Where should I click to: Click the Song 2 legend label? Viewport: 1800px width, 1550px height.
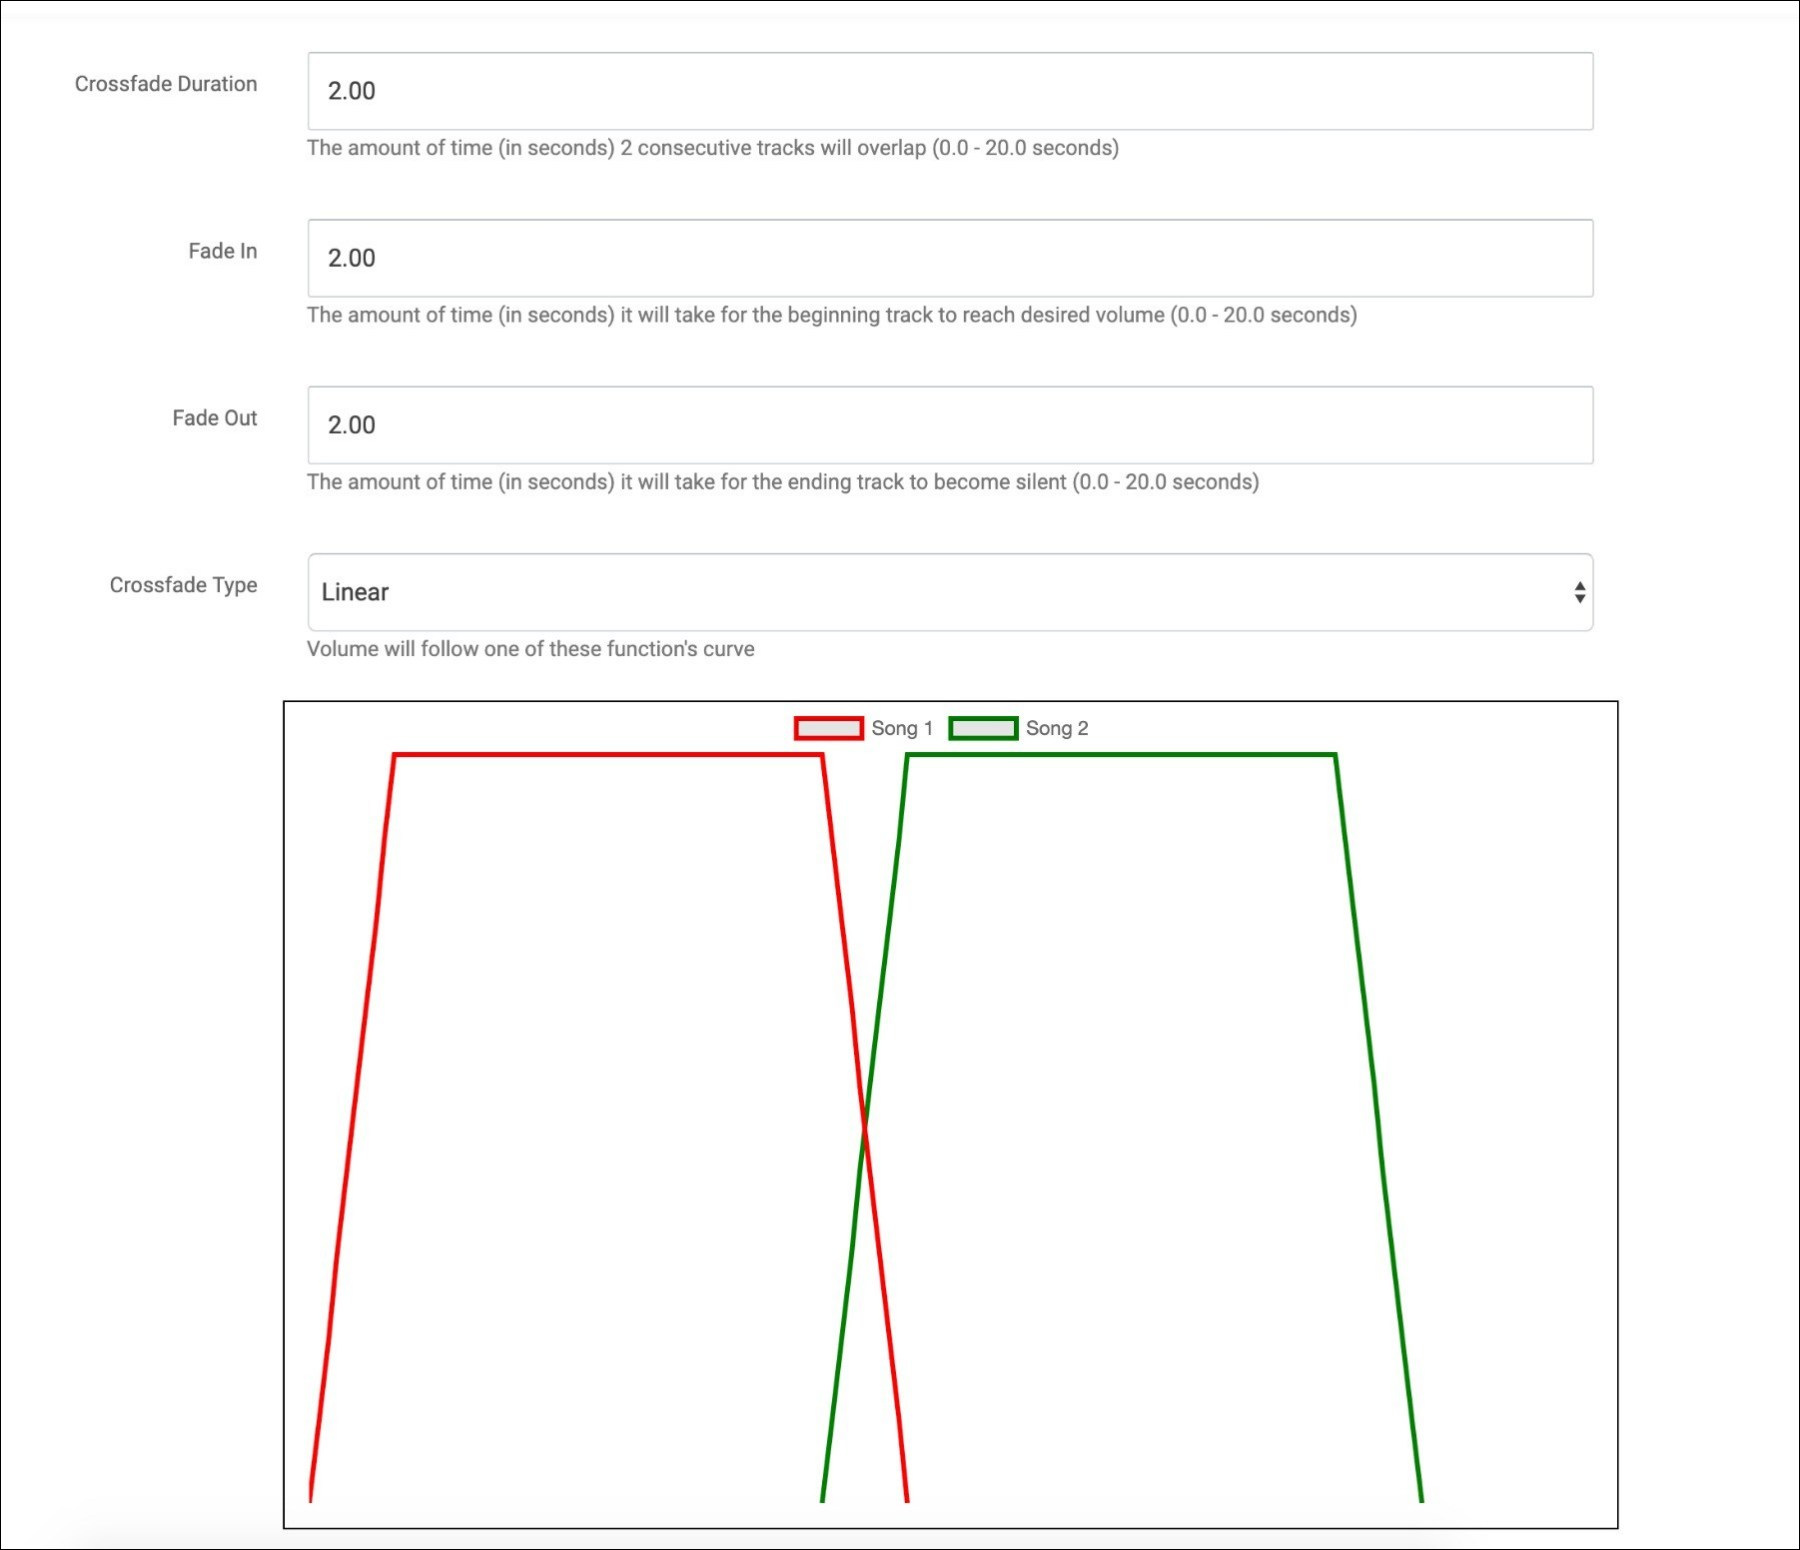[x=1057, y=728]
